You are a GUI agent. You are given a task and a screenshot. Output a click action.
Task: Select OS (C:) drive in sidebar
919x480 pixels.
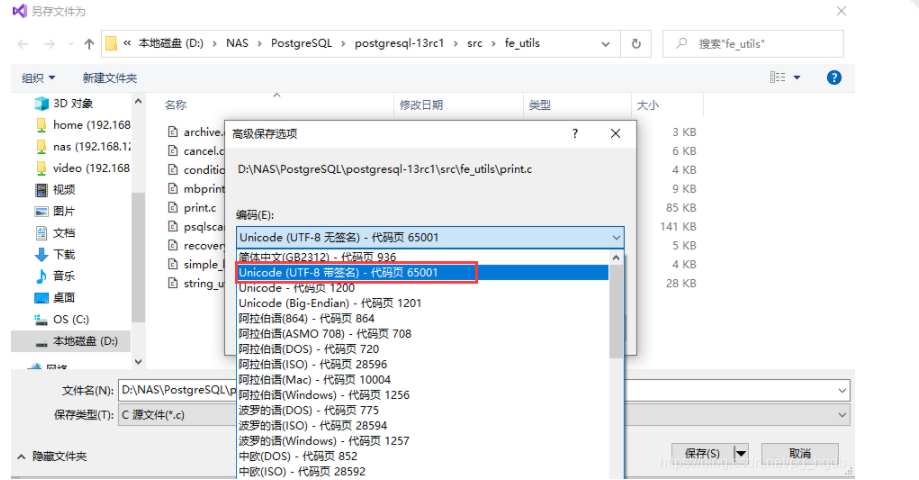(x=62, y=319)
